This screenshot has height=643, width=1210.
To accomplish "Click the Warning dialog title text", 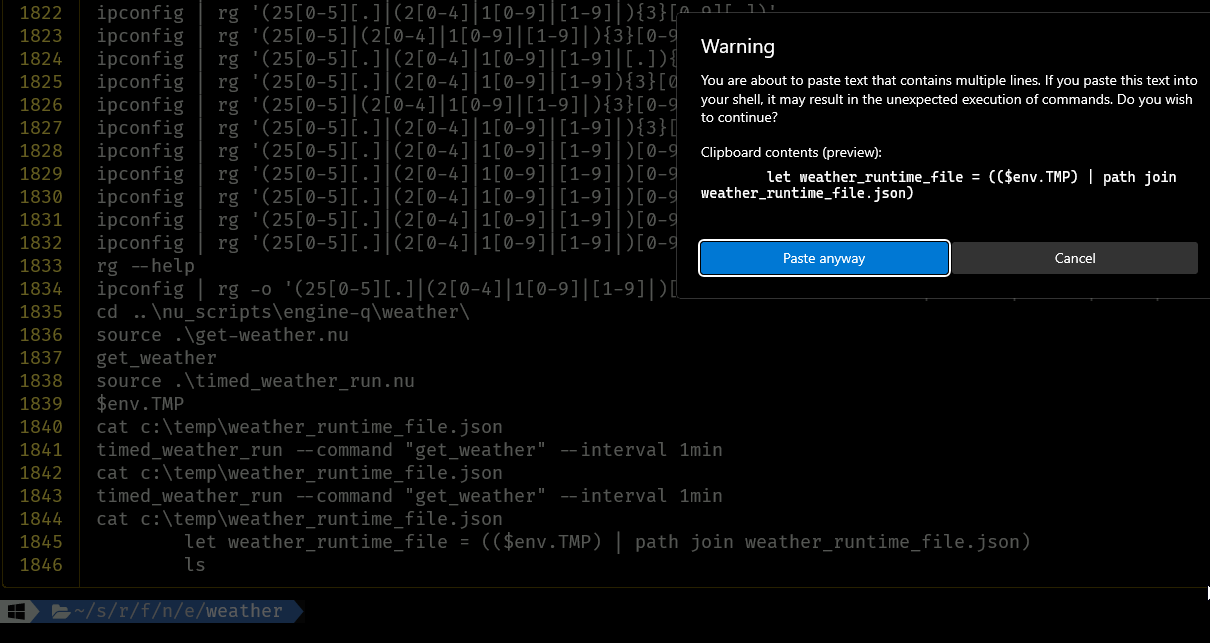I will [737, 46].
